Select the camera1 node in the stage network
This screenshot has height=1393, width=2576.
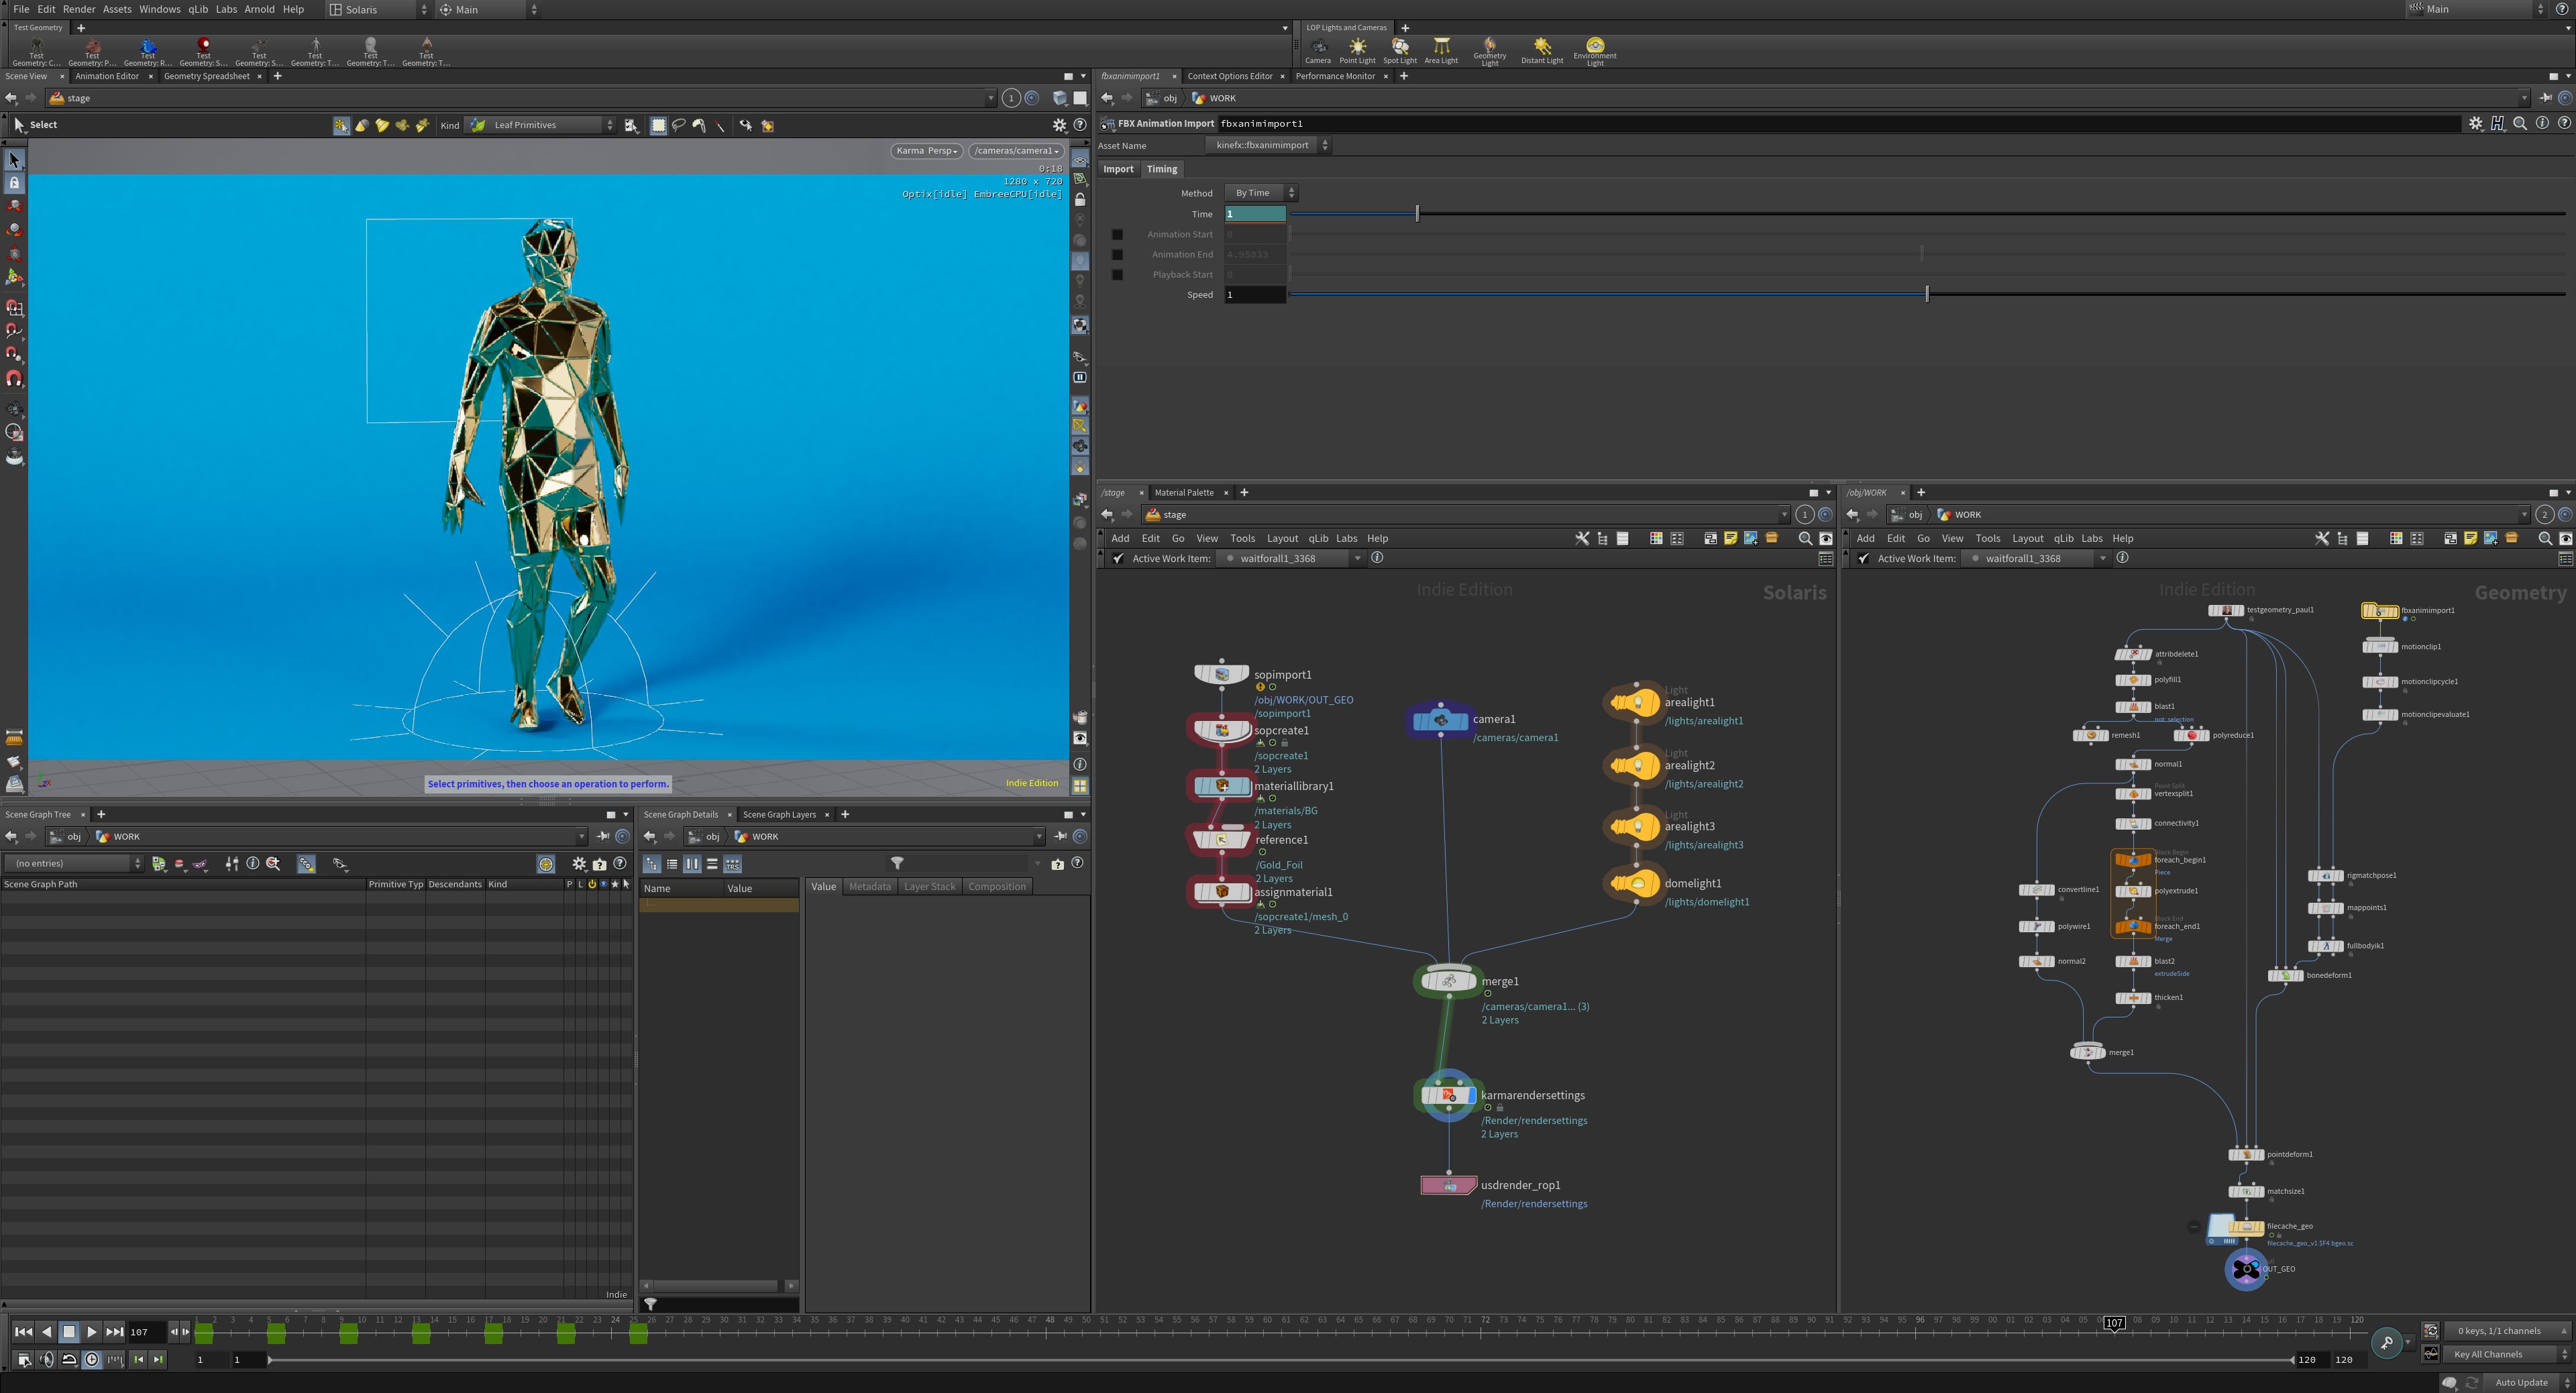(x=1441, y=720)
